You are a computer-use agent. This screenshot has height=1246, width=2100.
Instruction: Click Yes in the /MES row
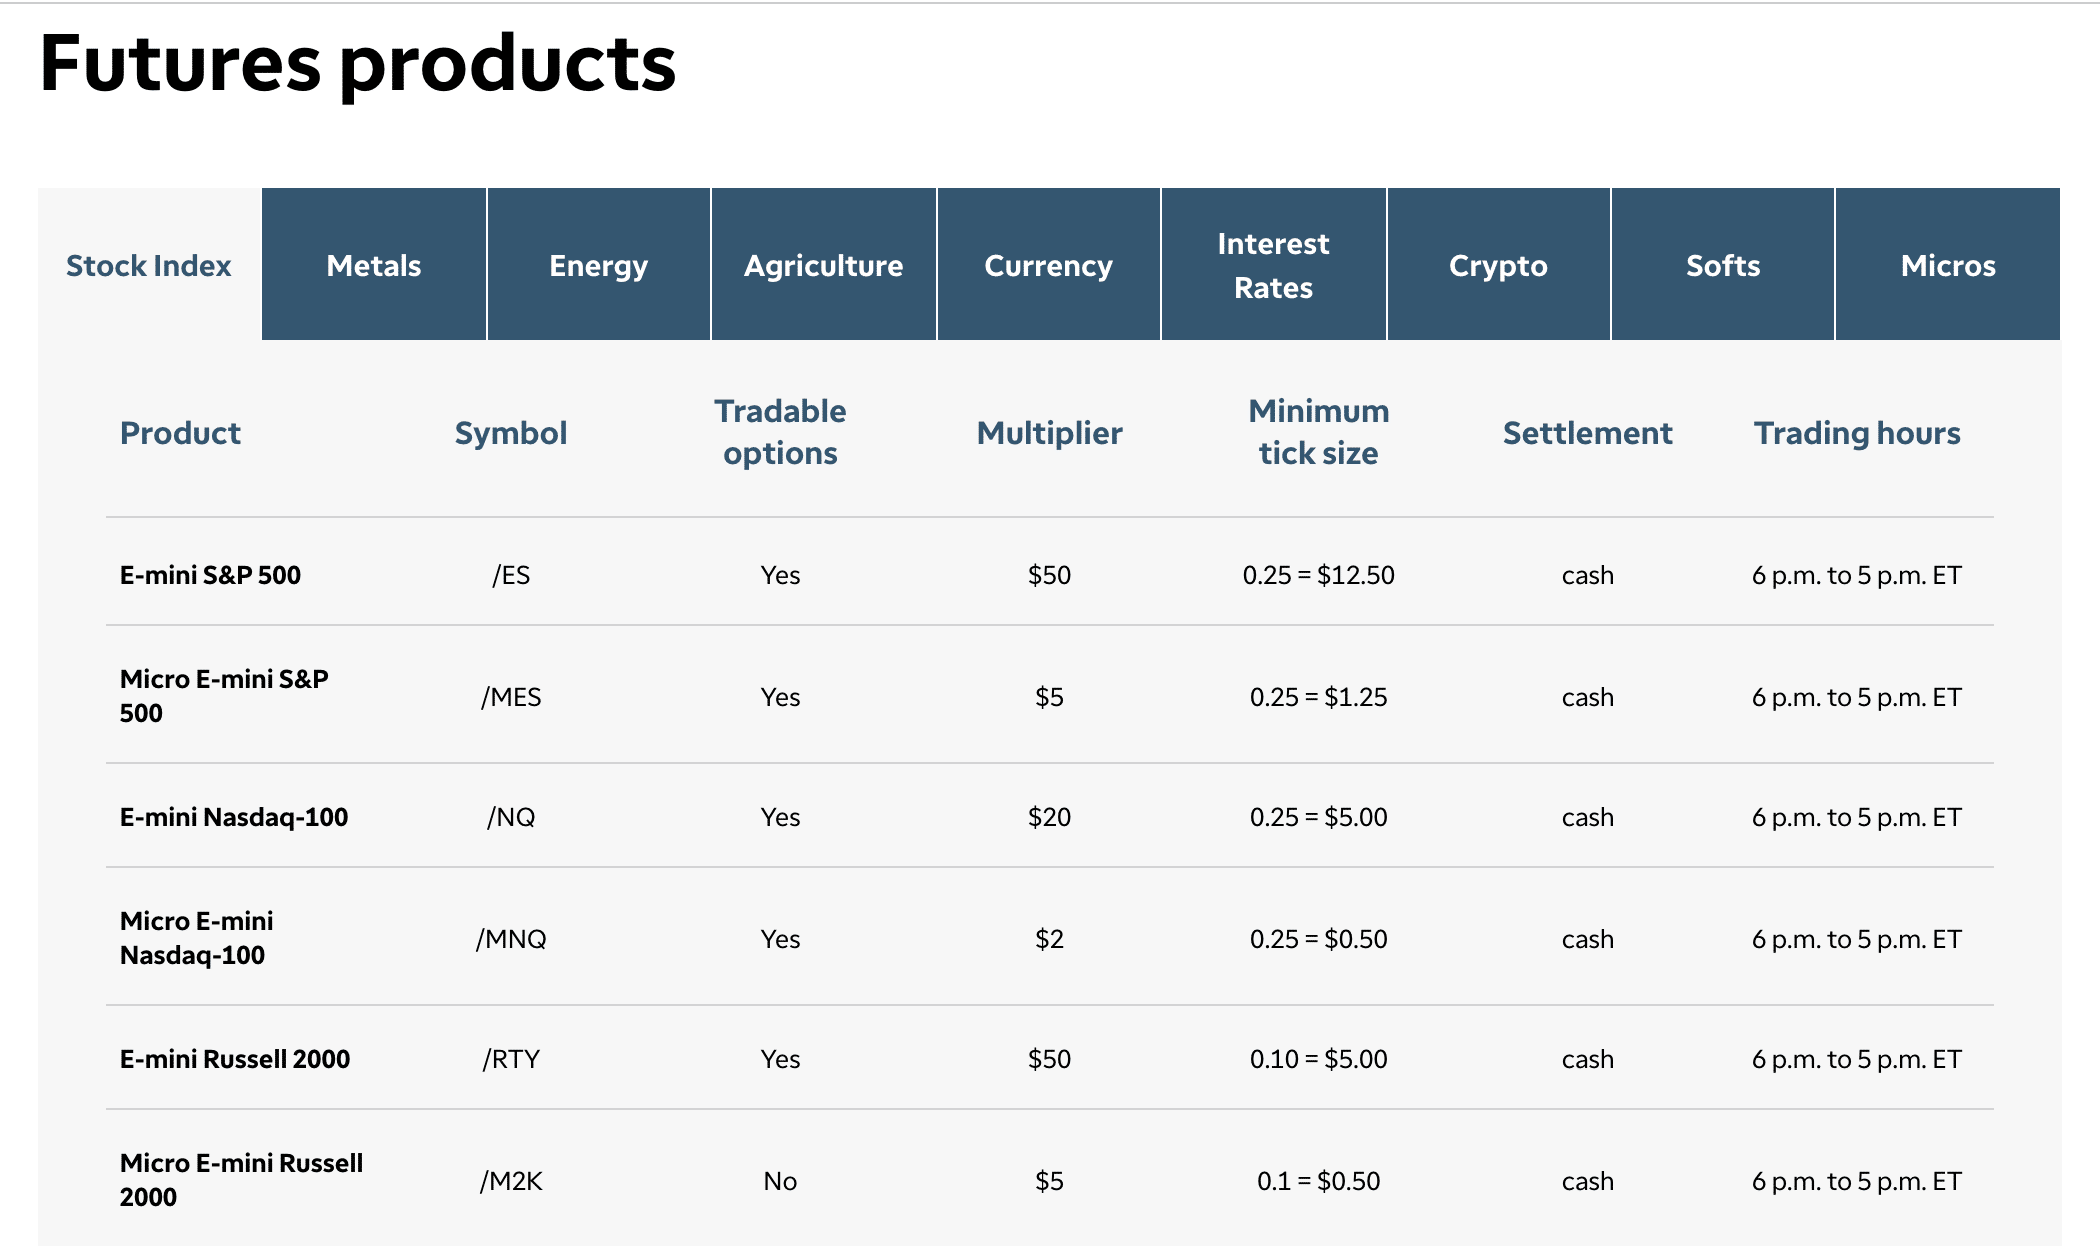(x=780, y=697)
